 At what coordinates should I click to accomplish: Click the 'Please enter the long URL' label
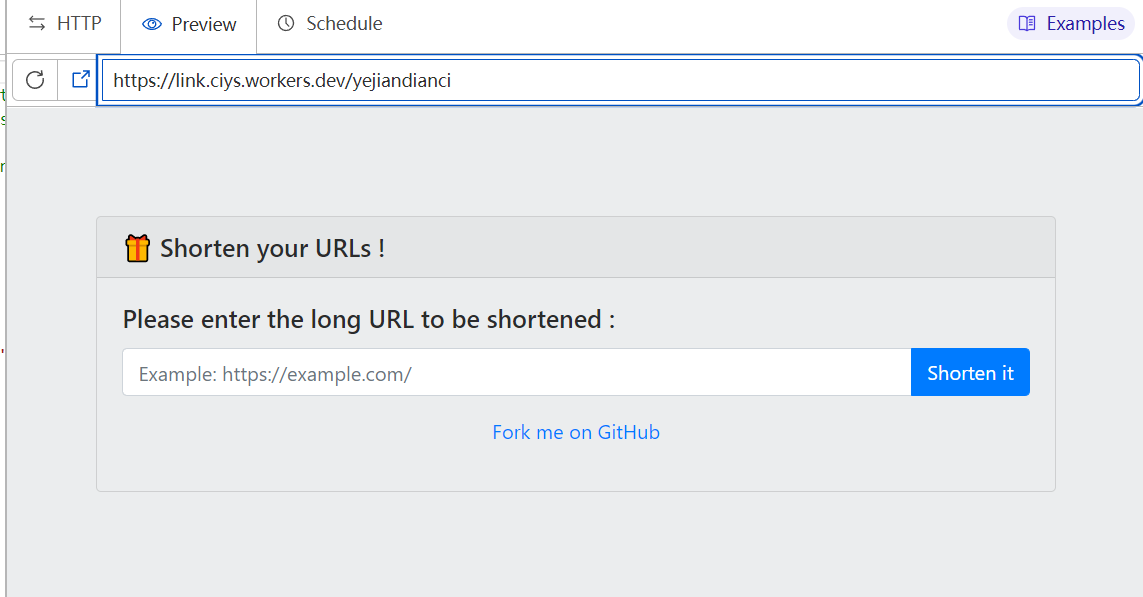point(368,320)
